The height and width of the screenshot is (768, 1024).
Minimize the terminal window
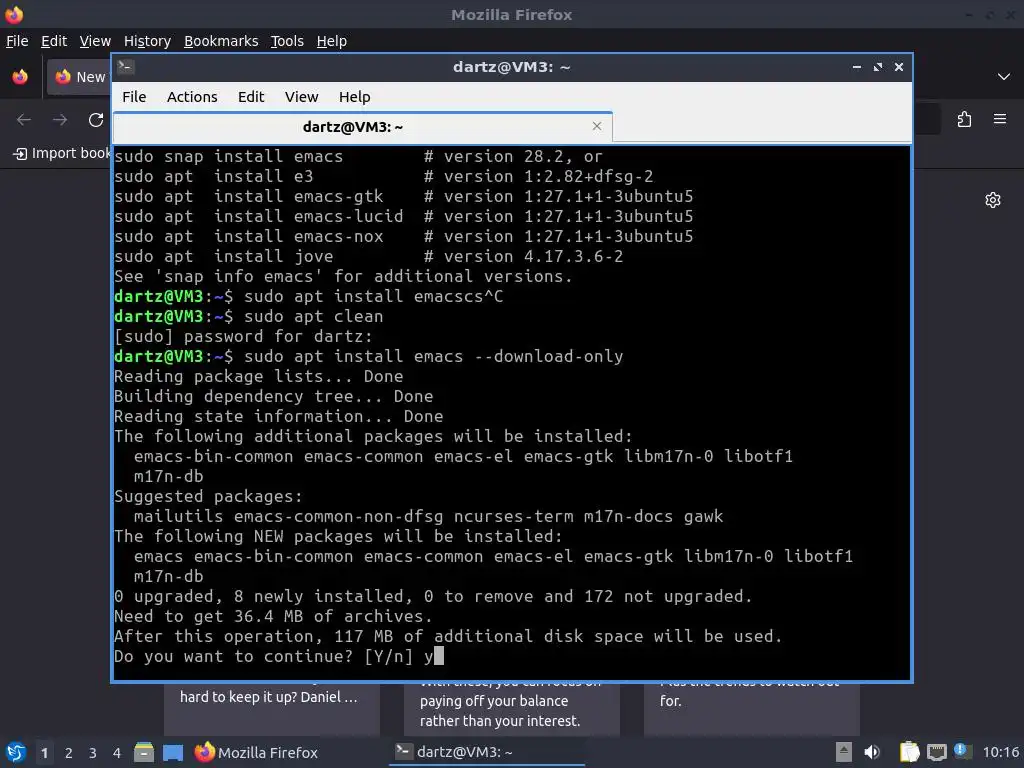856,67
